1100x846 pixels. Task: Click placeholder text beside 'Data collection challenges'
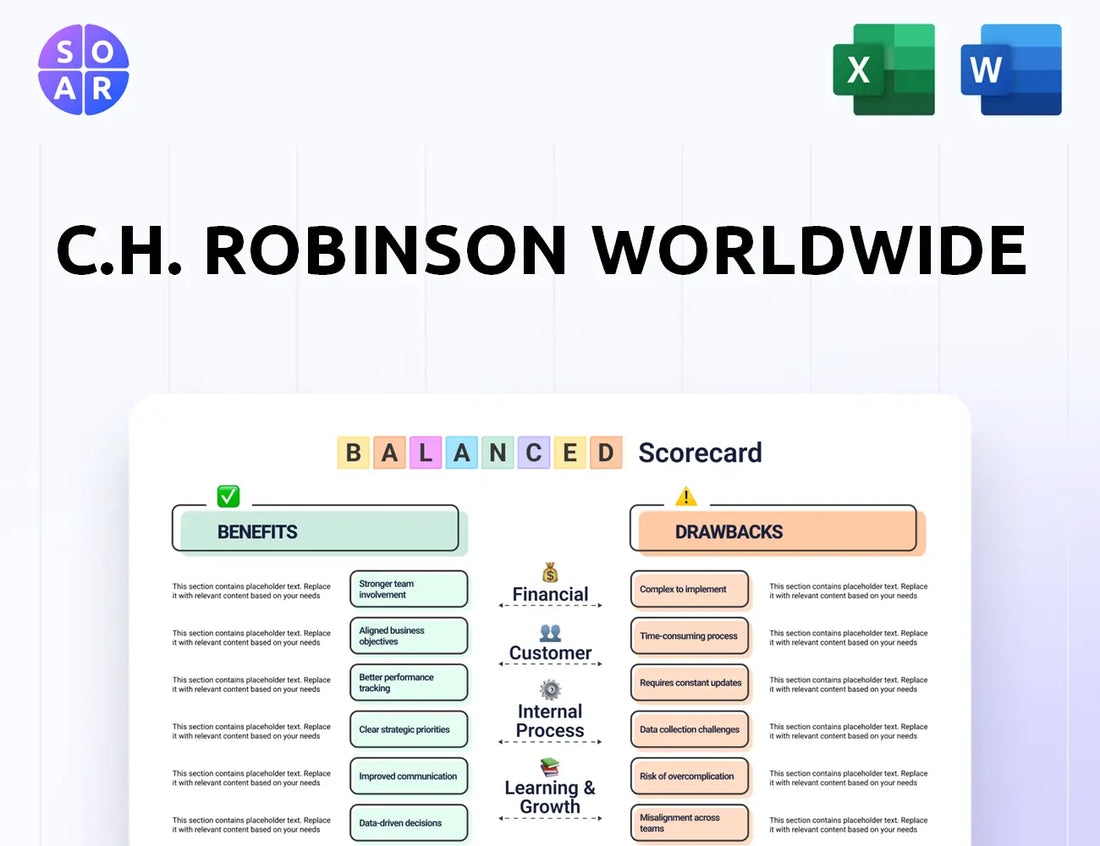(x=848, y=731)
